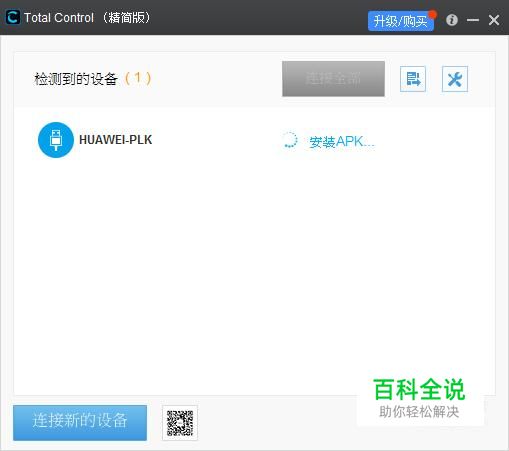Click the Total Control logo icon

point(13,17)
